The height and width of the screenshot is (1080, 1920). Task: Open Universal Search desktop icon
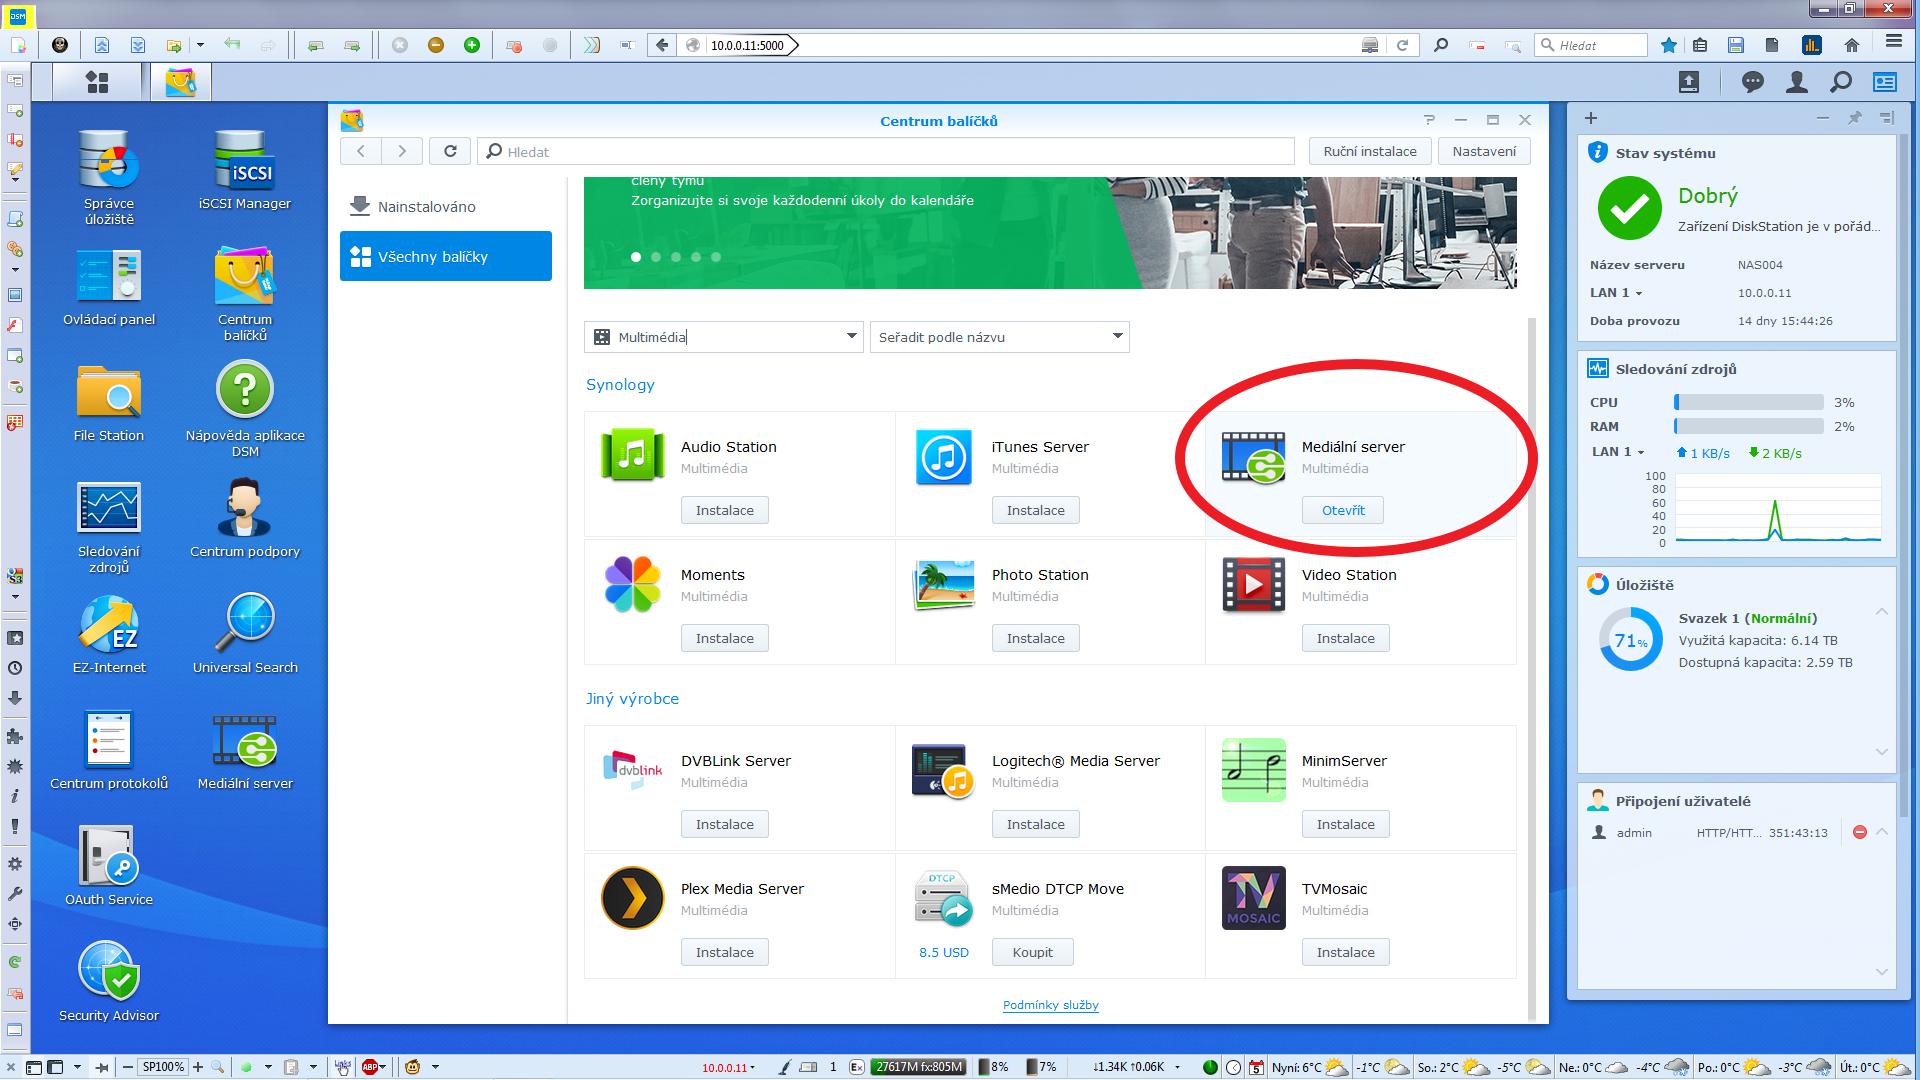pos(245,634)
